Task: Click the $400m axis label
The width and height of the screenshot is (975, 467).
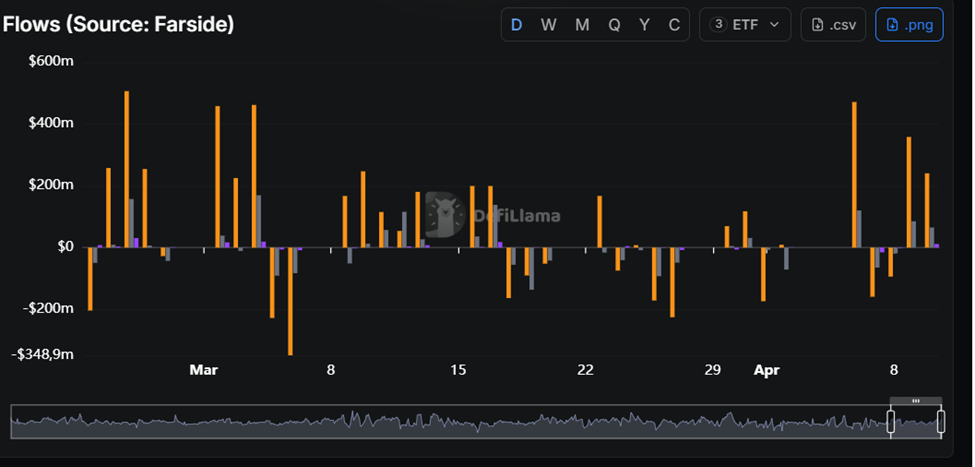Action: (51, 123)
